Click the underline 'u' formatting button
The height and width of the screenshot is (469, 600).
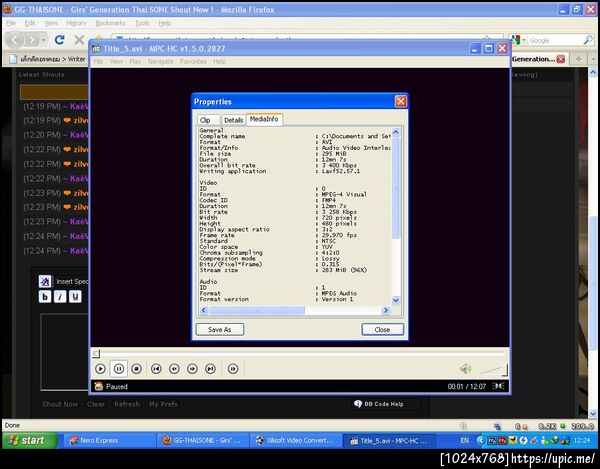point(75,296)
